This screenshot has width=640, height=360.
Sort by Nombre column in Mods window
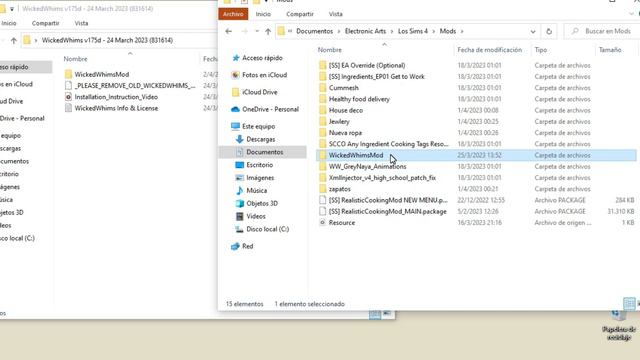[329, 50]
